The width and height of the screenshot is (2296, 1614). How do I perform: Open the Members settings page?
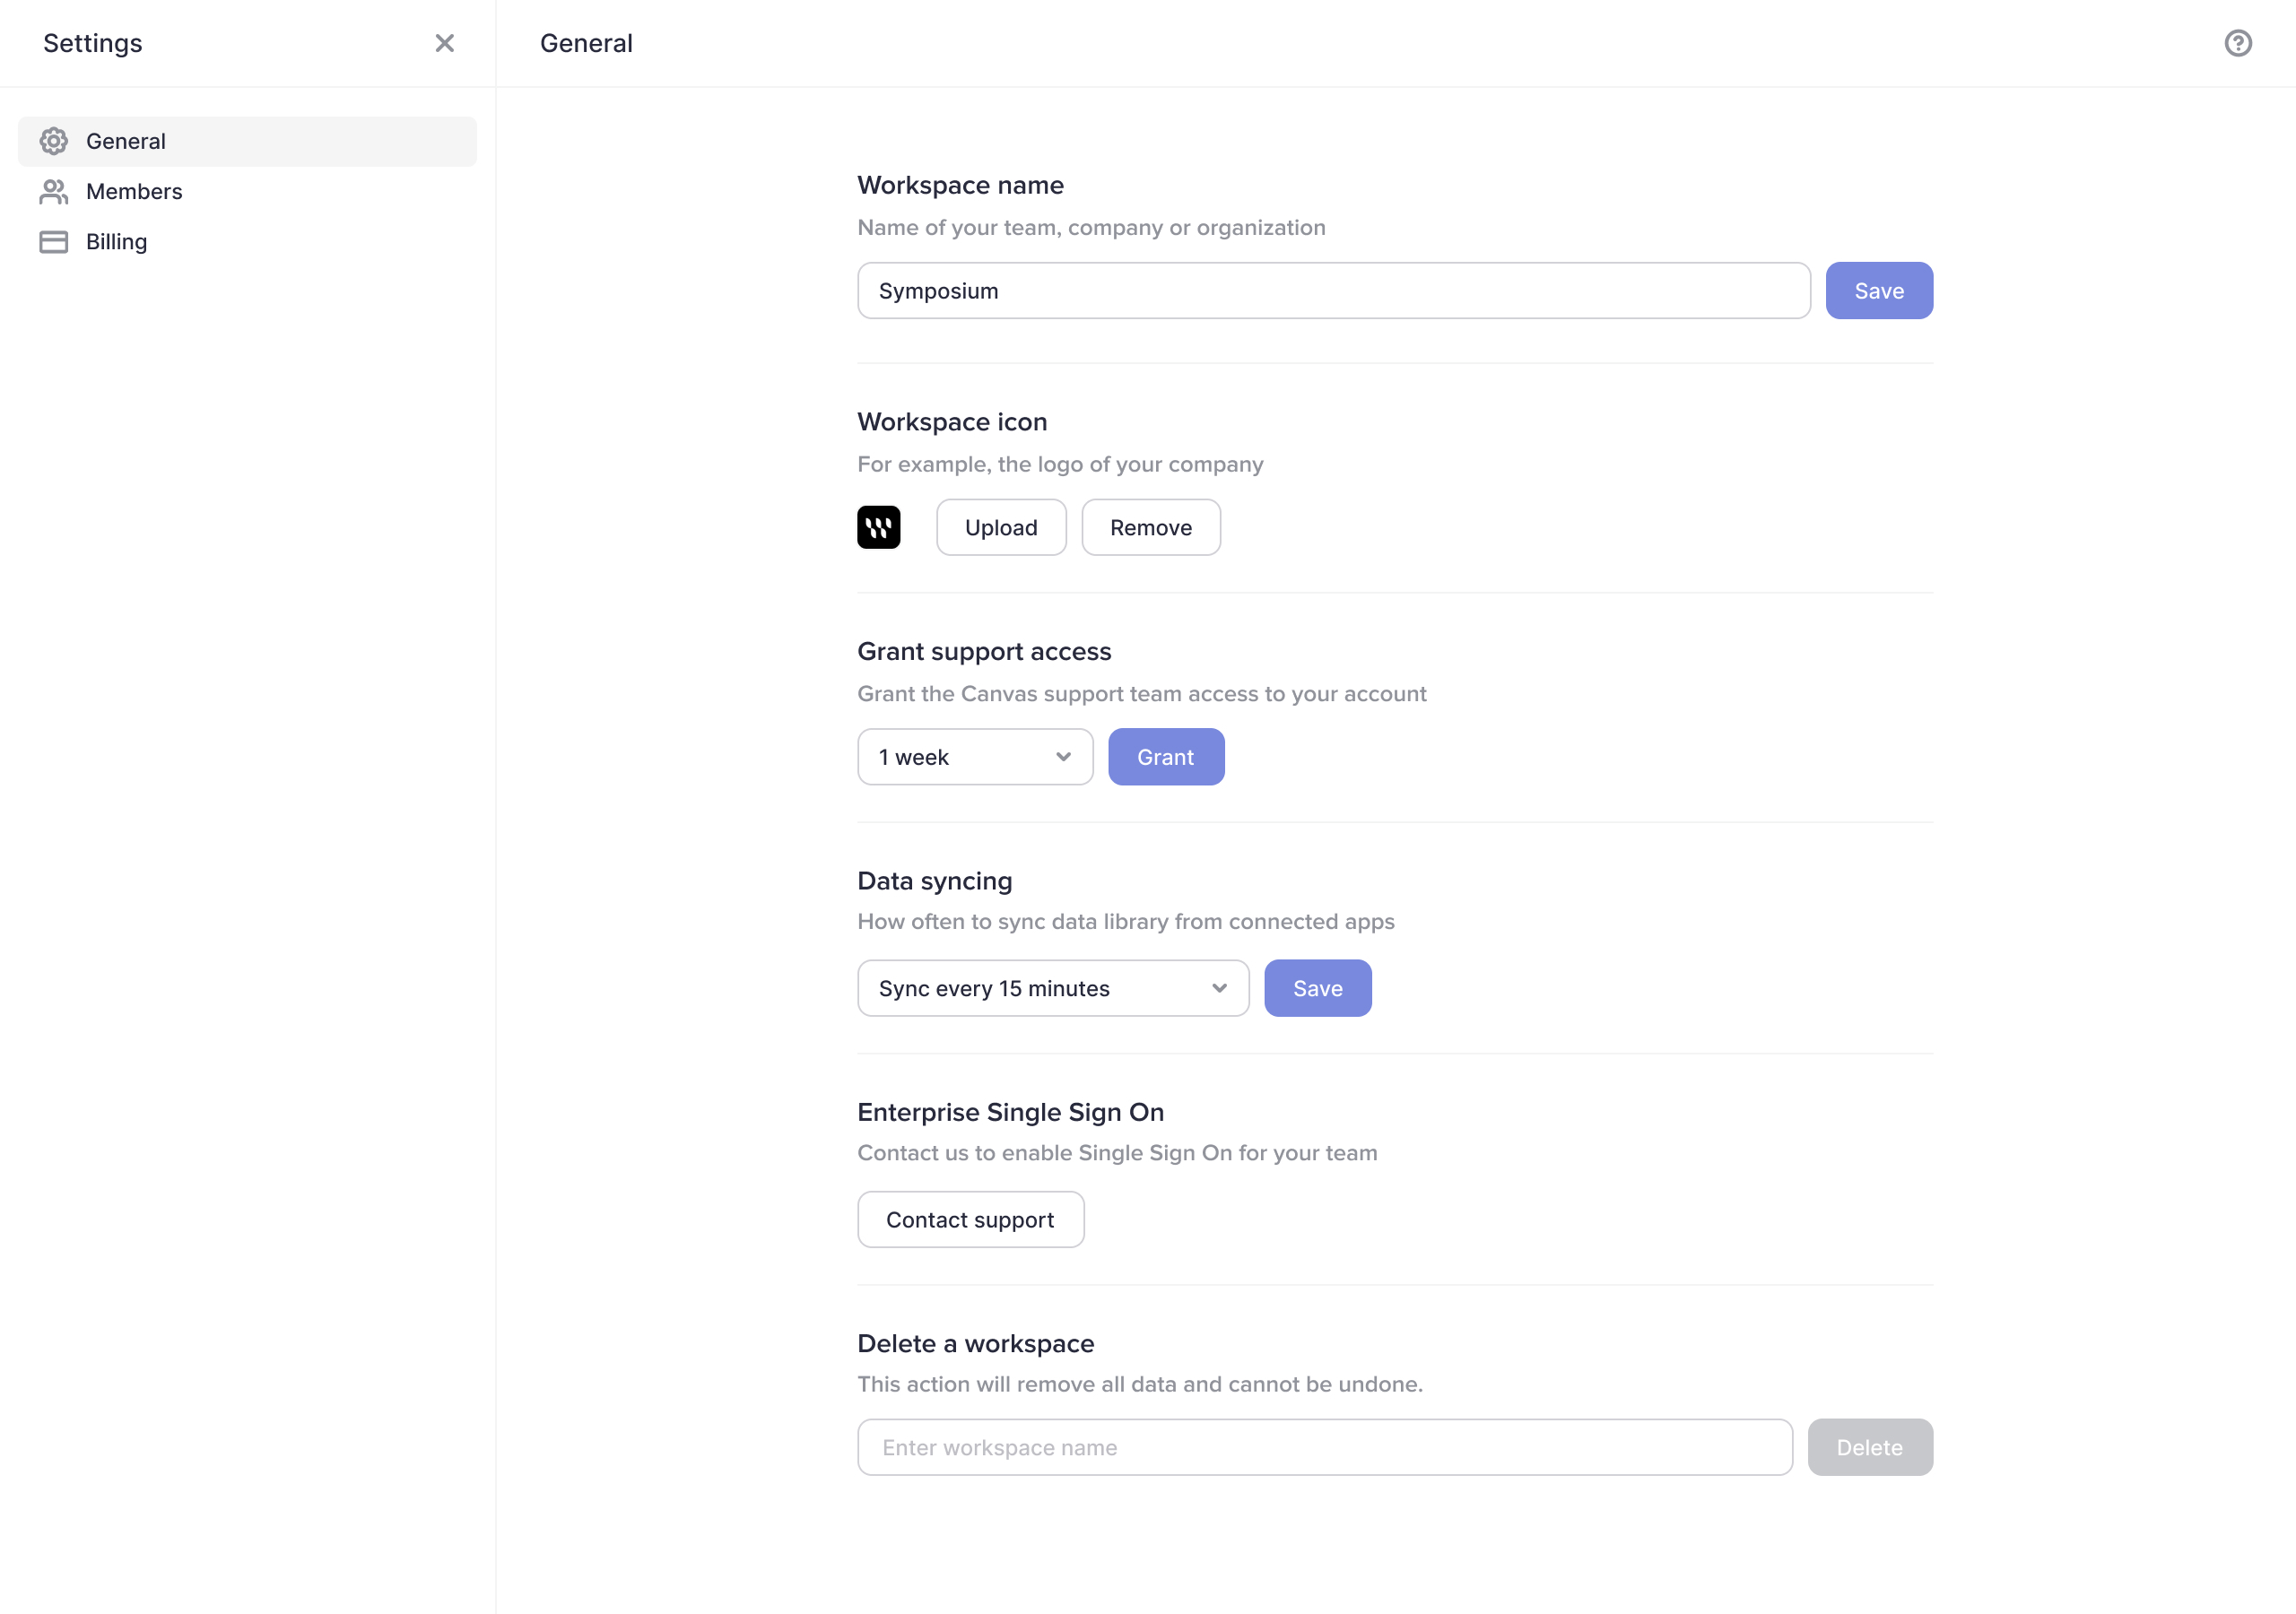(134, 191)
